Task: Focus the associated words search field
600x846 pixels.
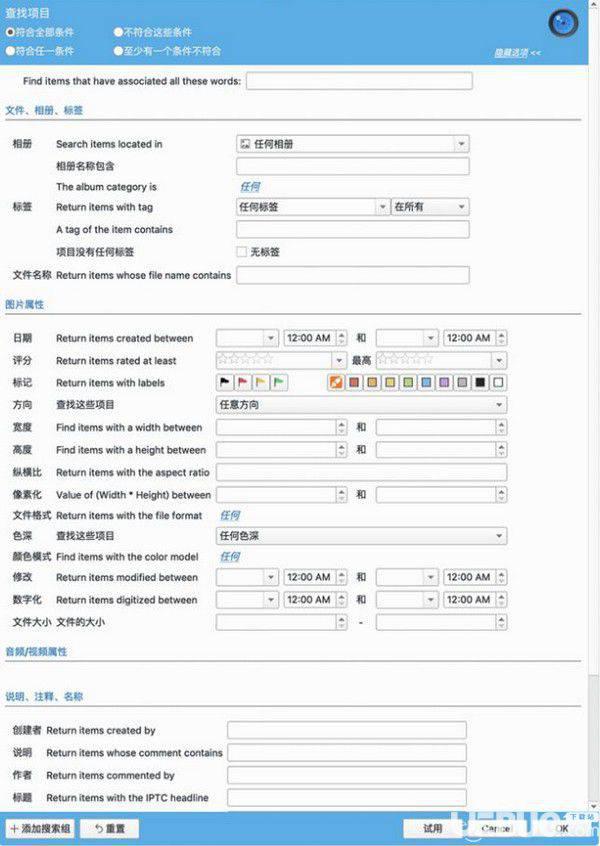Action: (359, 81)
